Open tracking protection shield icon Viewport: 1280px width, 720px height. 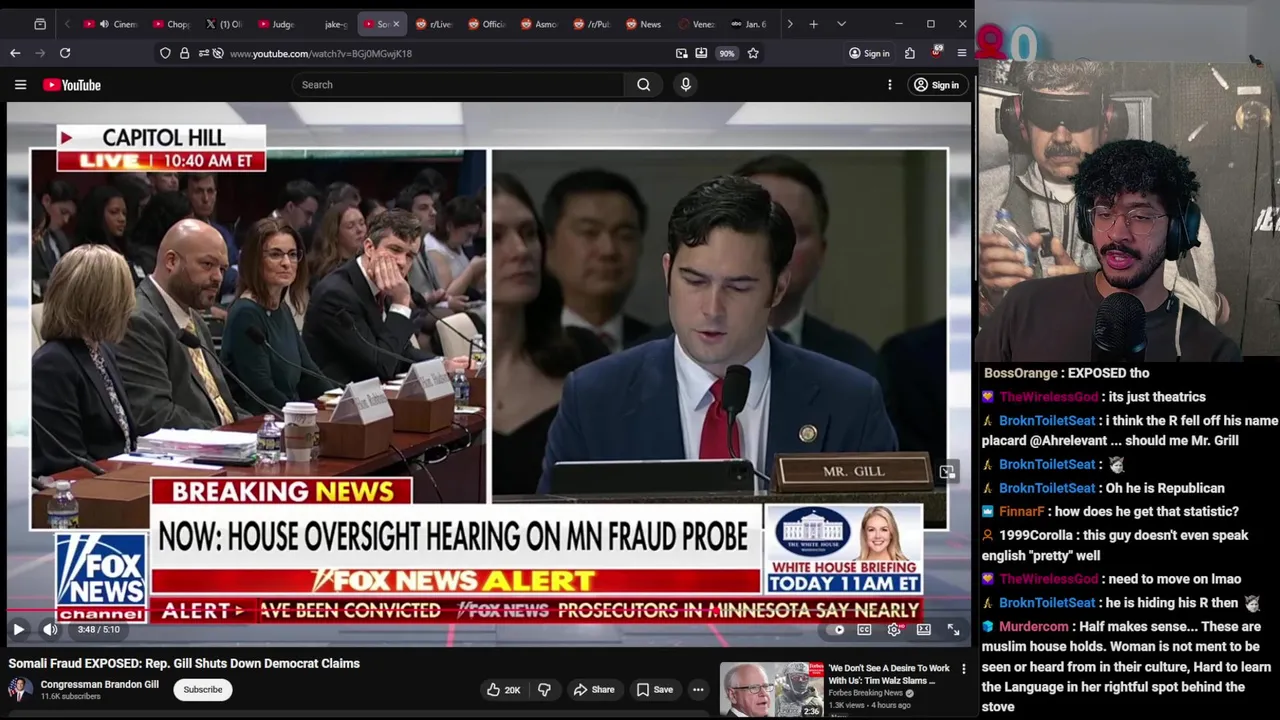165,53
